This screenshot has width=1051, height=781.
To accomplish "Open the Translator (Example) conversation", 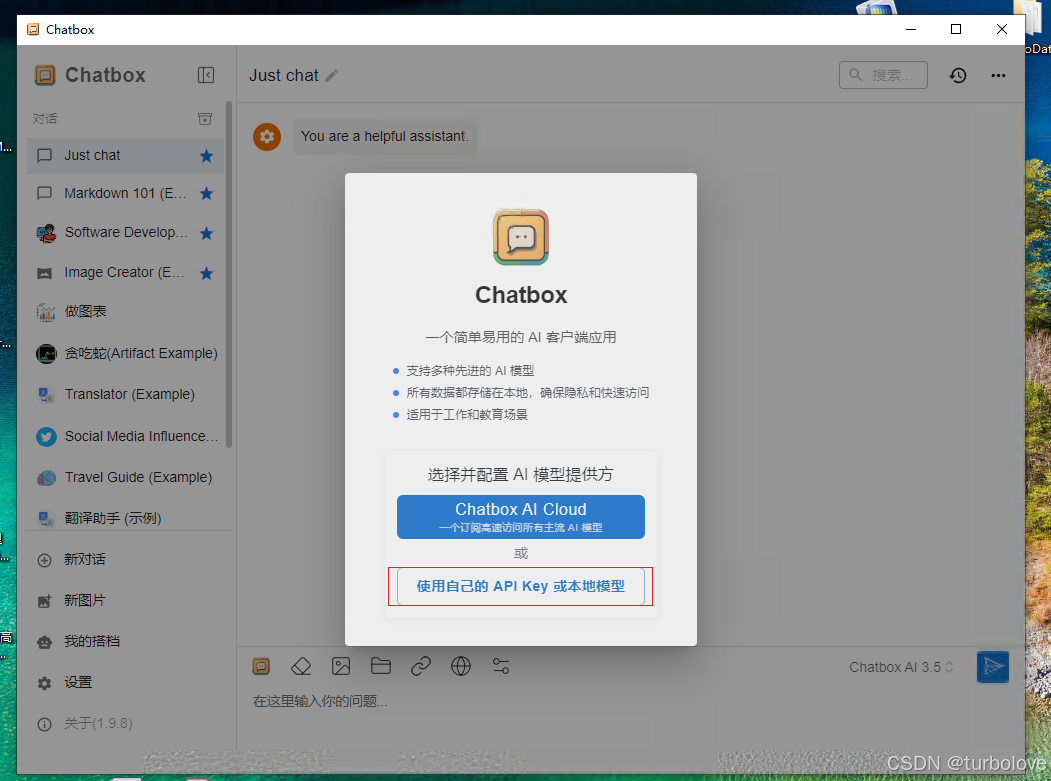I will point(125,394).
